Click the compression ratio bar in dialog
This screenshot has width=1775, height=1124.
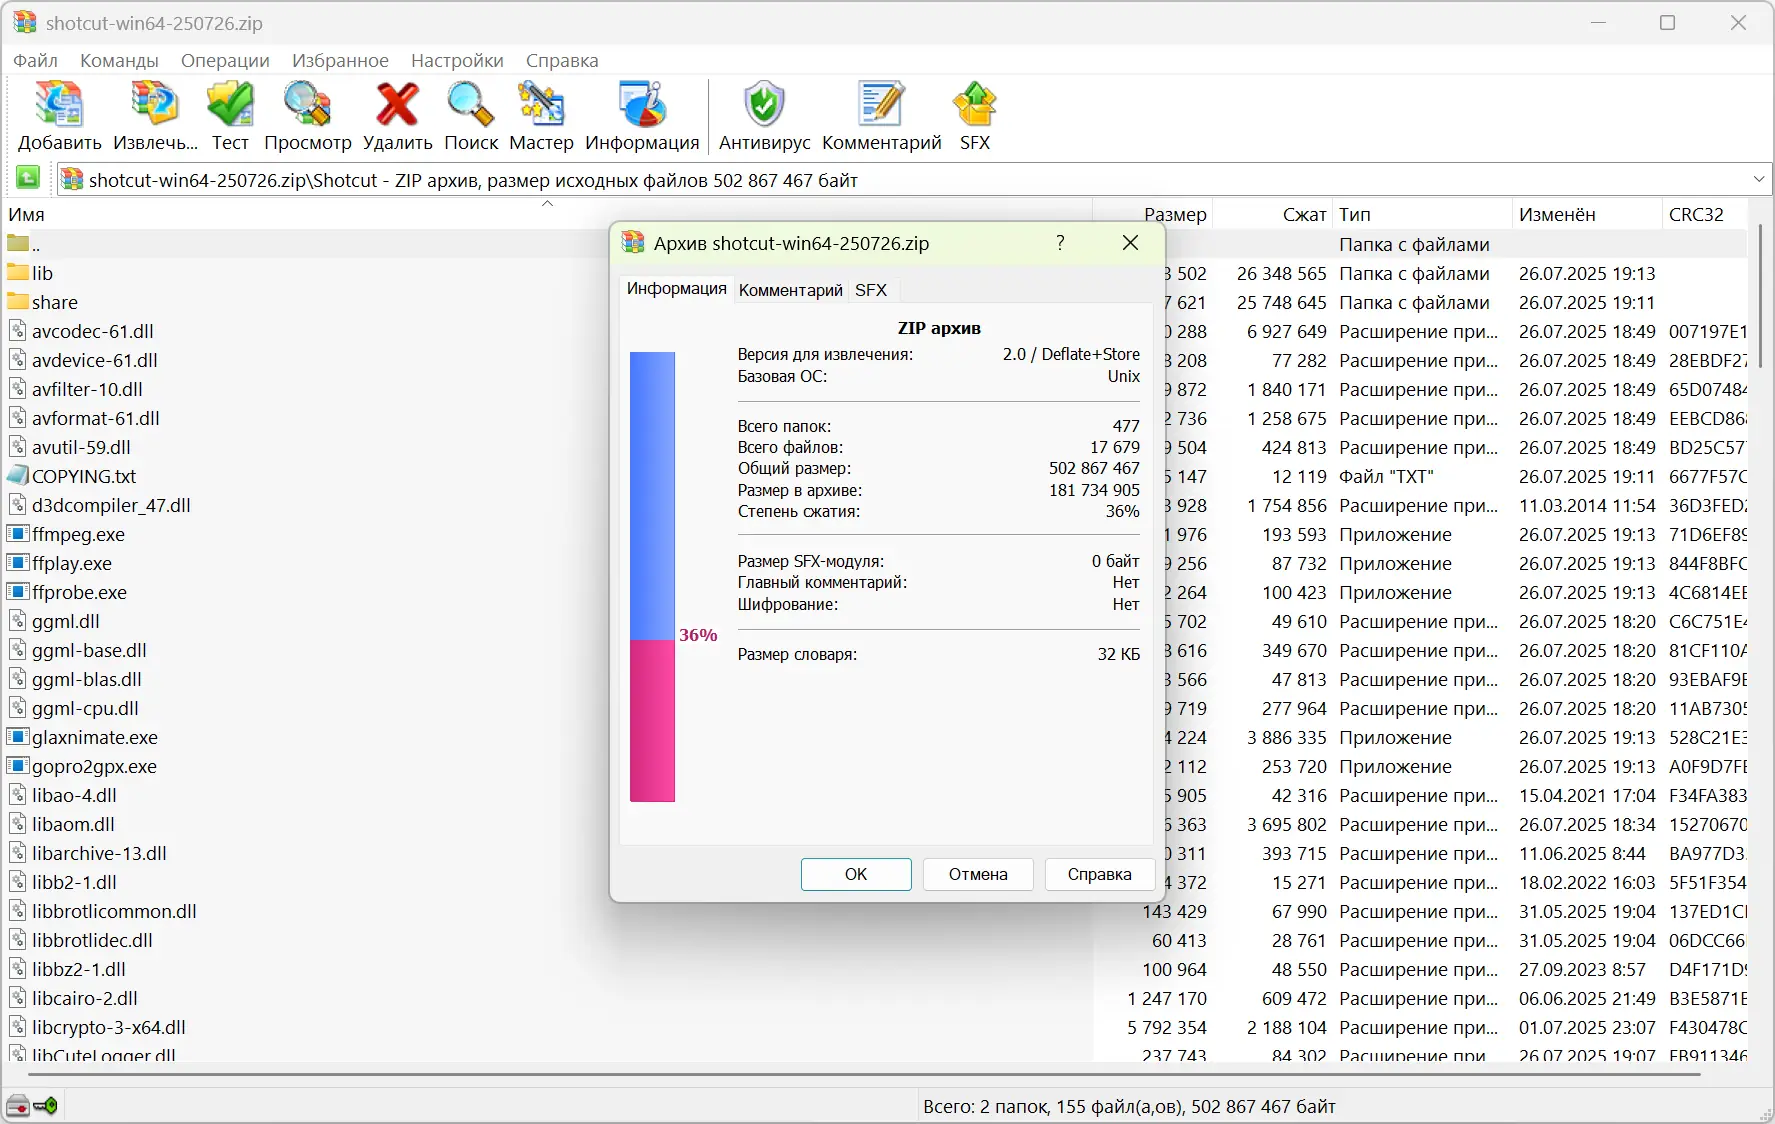click(x=652, y=576)
